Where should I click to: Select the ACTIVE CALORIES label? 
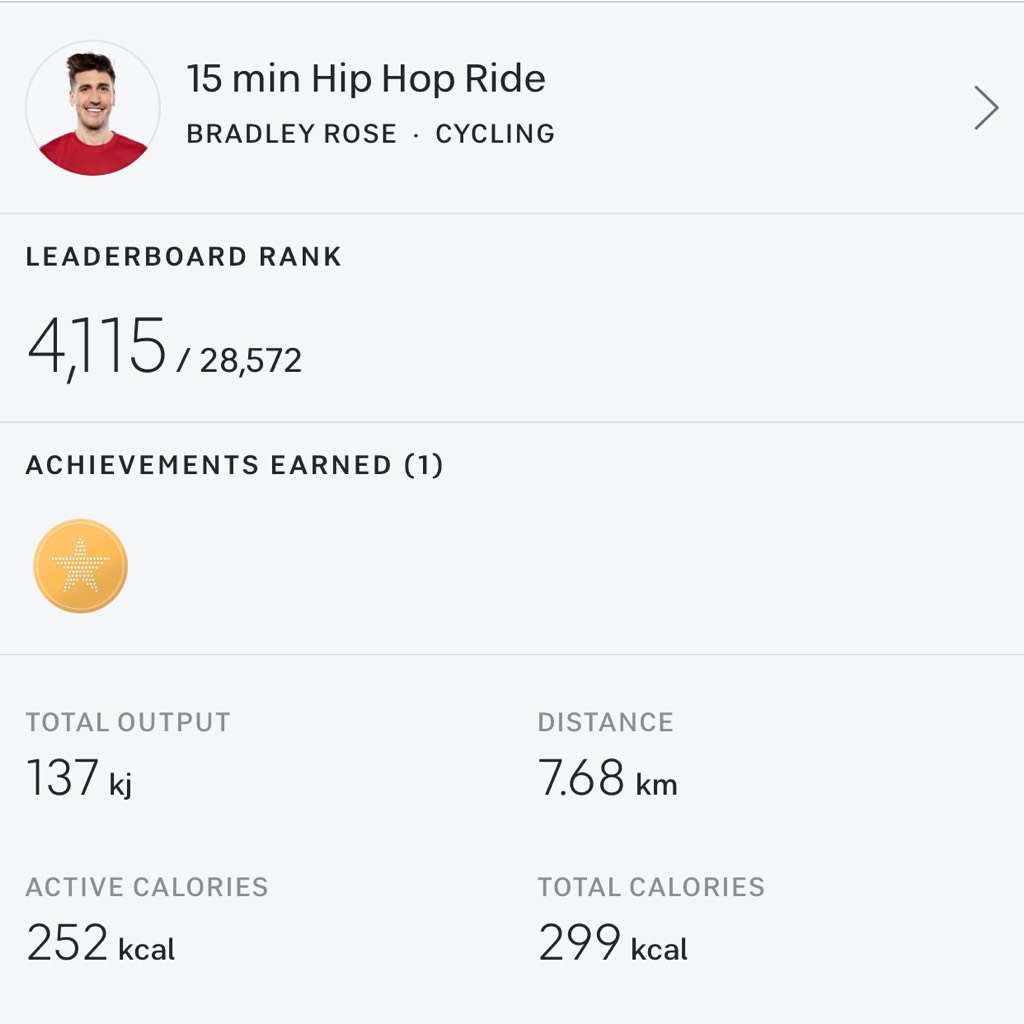pos(147,887)
